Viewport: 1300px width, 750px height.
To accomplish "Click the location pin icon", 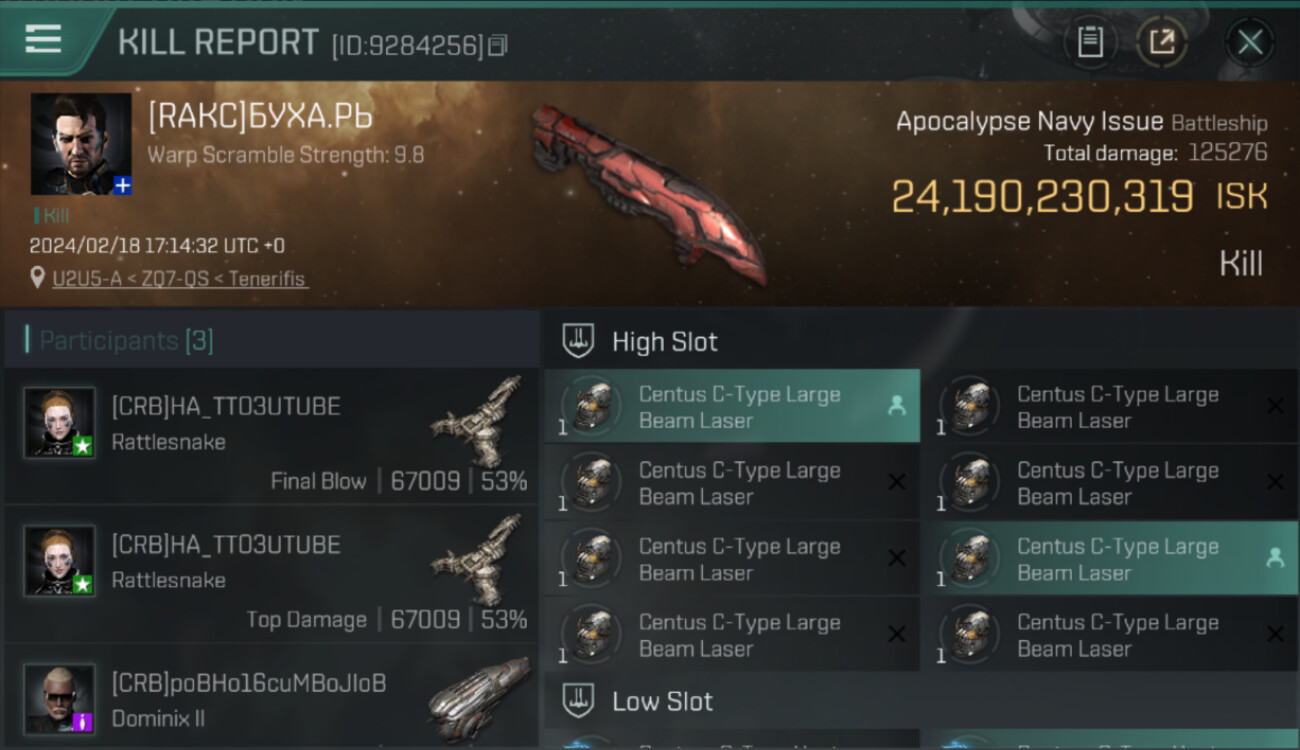I will (38, 278).
